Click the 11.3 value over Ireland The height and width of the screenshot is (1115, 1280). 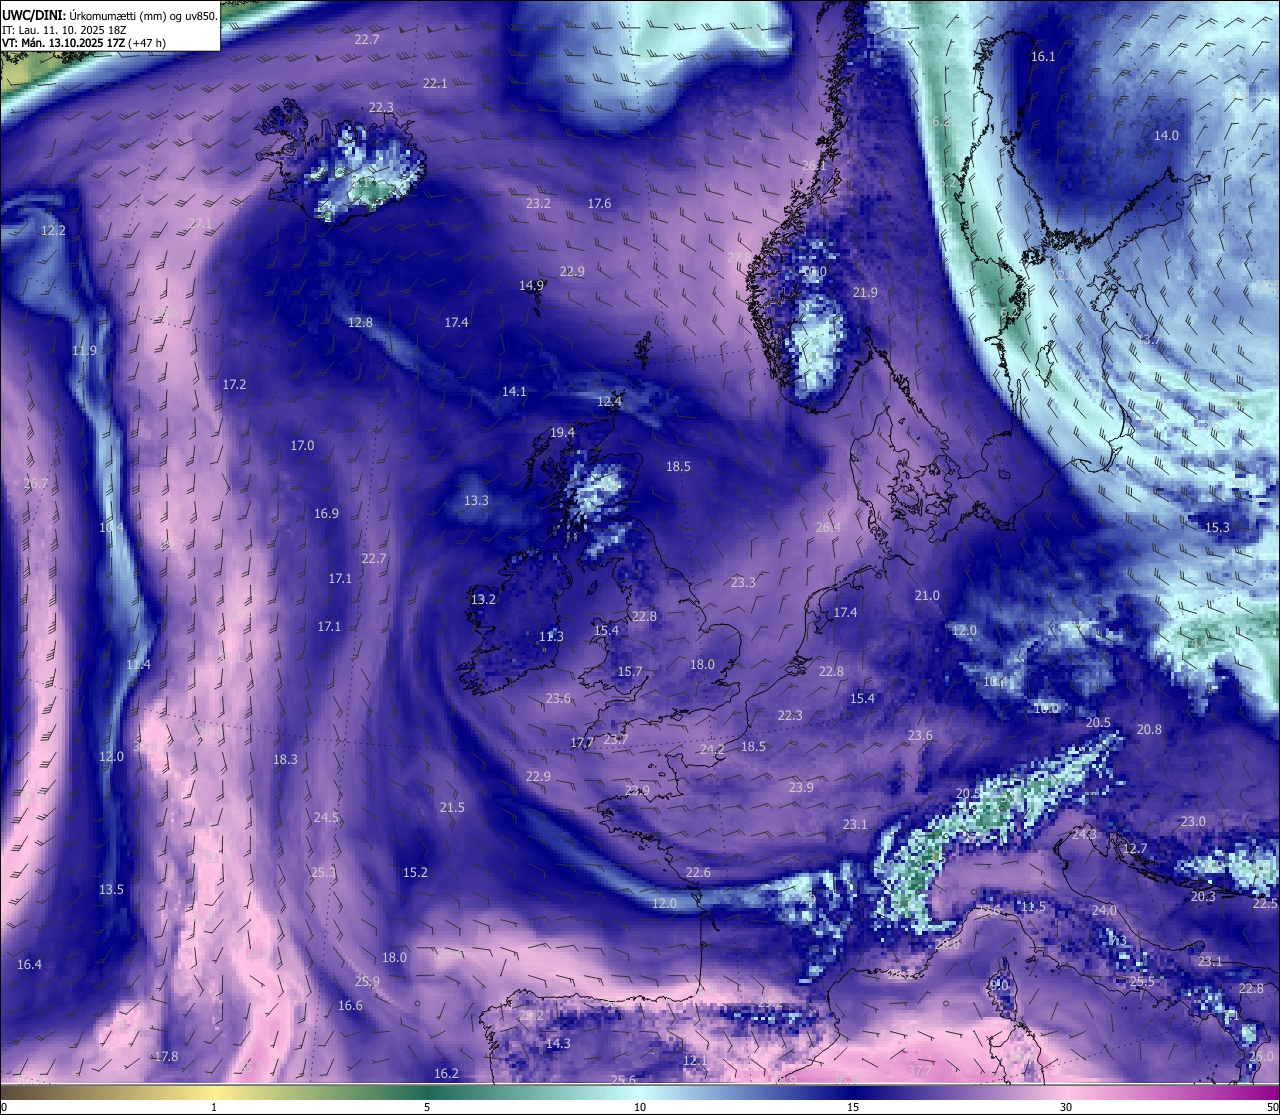tap(551, 637)
